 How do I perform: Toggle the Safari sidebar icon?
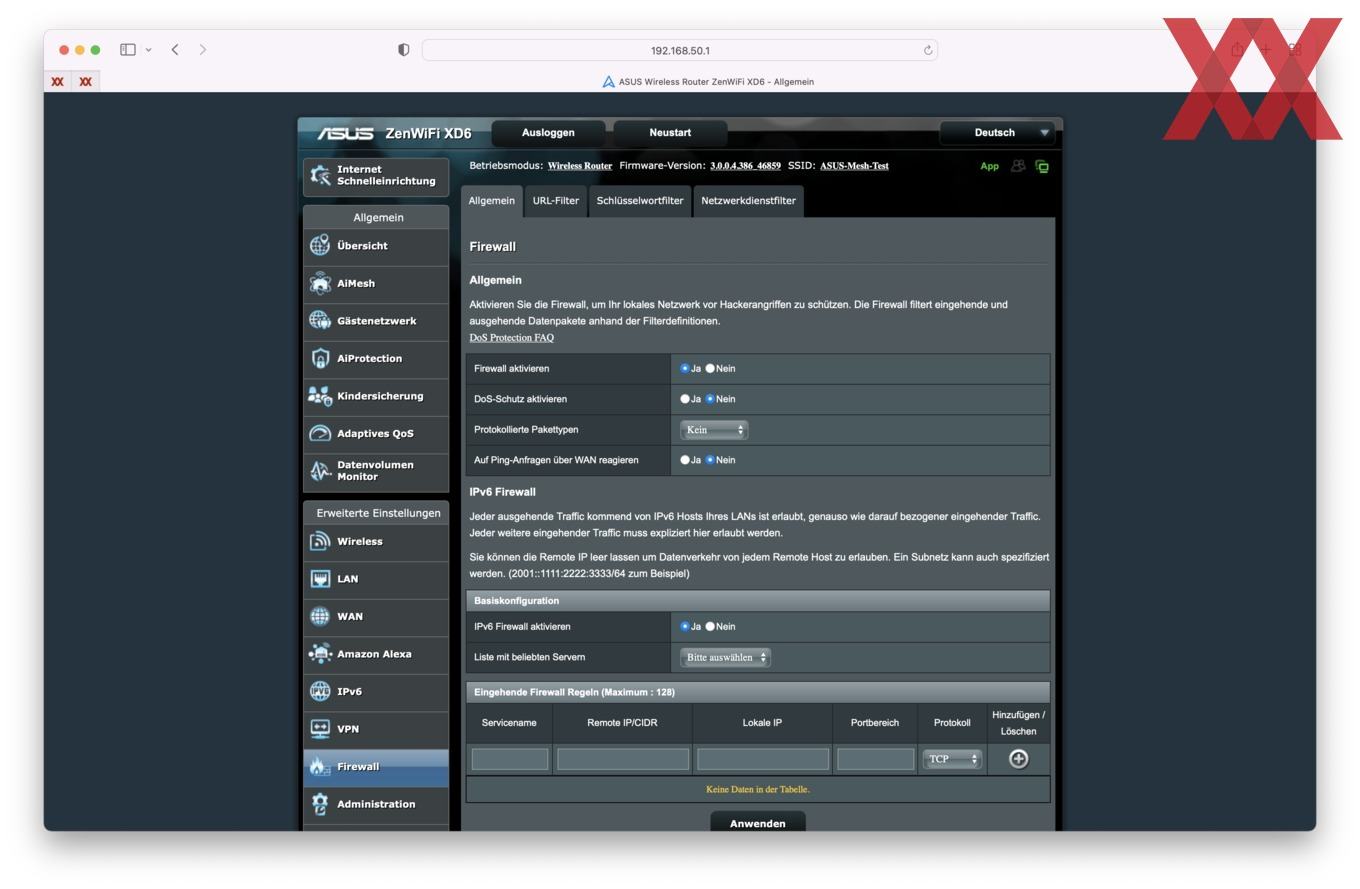pos(128,49)
